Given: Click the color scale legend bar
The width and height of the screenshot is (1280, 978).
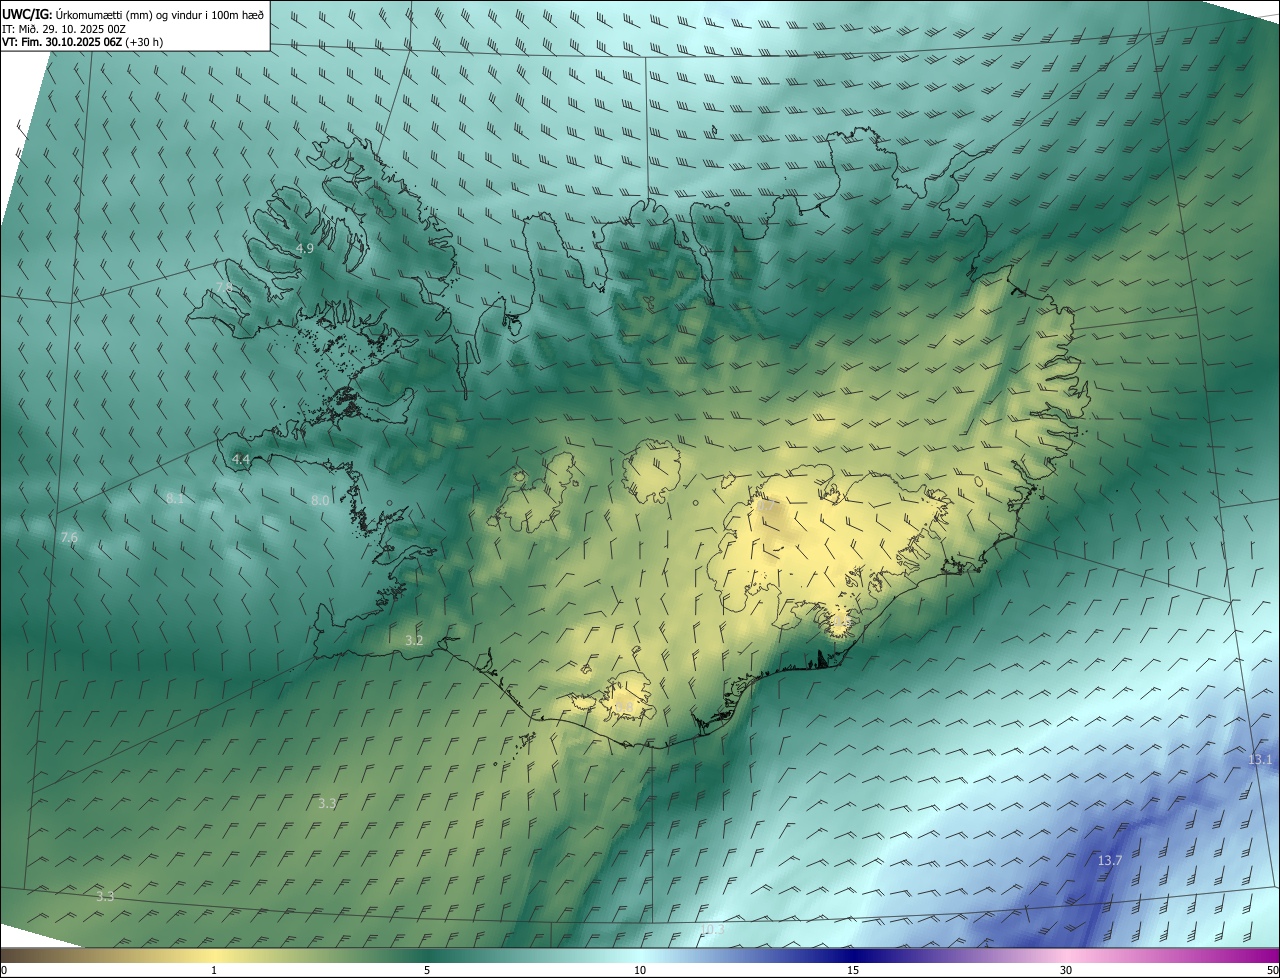Looking at the screenshot, I should [640, 955].
